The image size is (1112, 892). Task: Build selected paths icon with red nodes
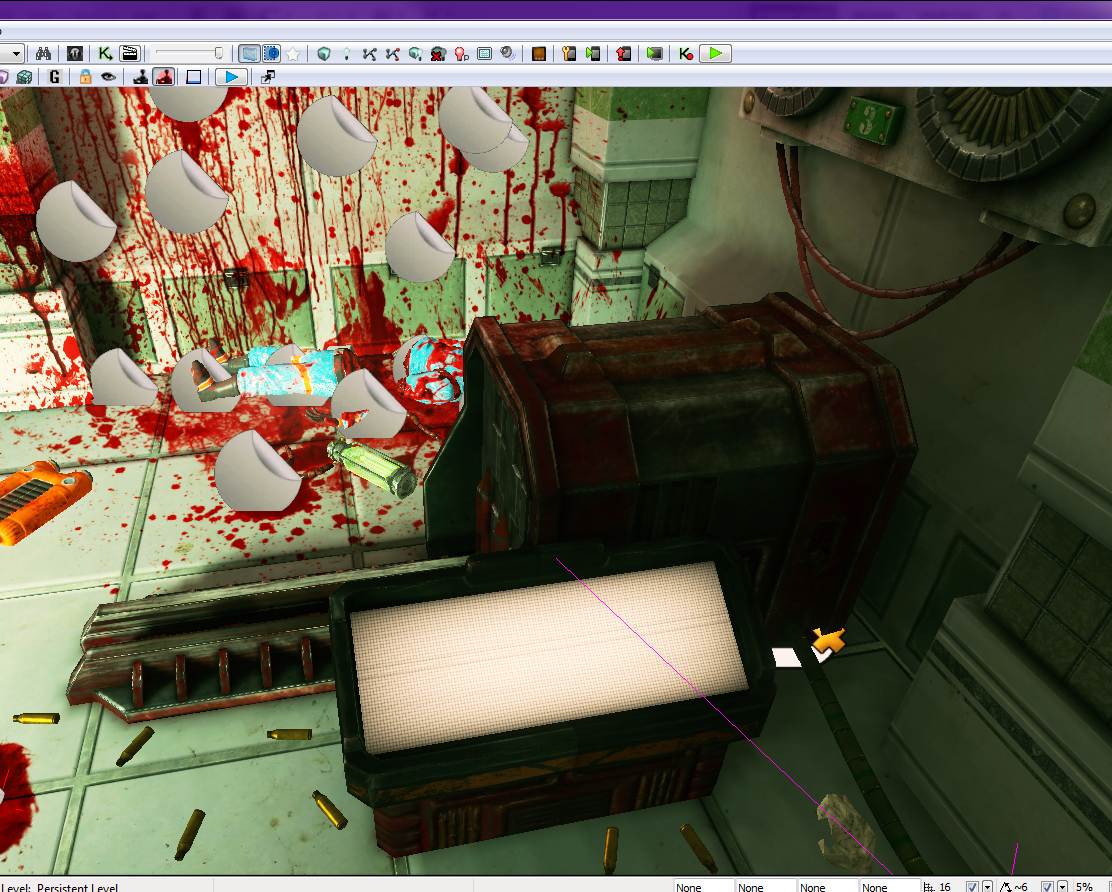pos(392,54)
